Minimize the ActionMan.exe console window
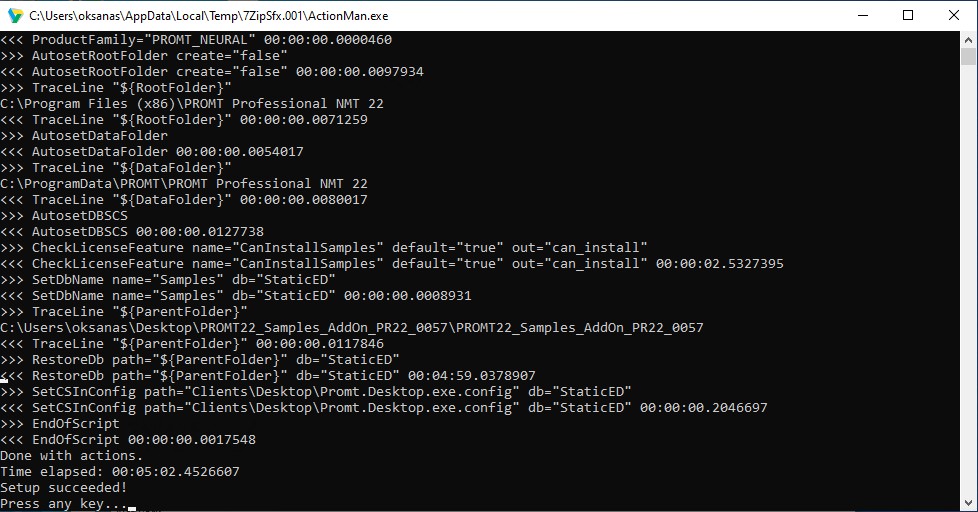The image size is (978, 512). coord(863,16)
